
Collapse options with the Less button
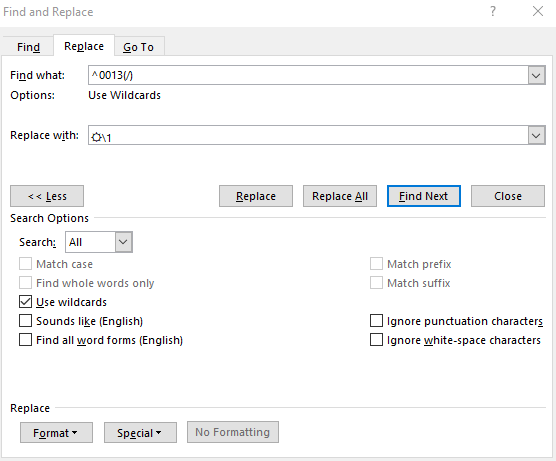tap(47, 196)
